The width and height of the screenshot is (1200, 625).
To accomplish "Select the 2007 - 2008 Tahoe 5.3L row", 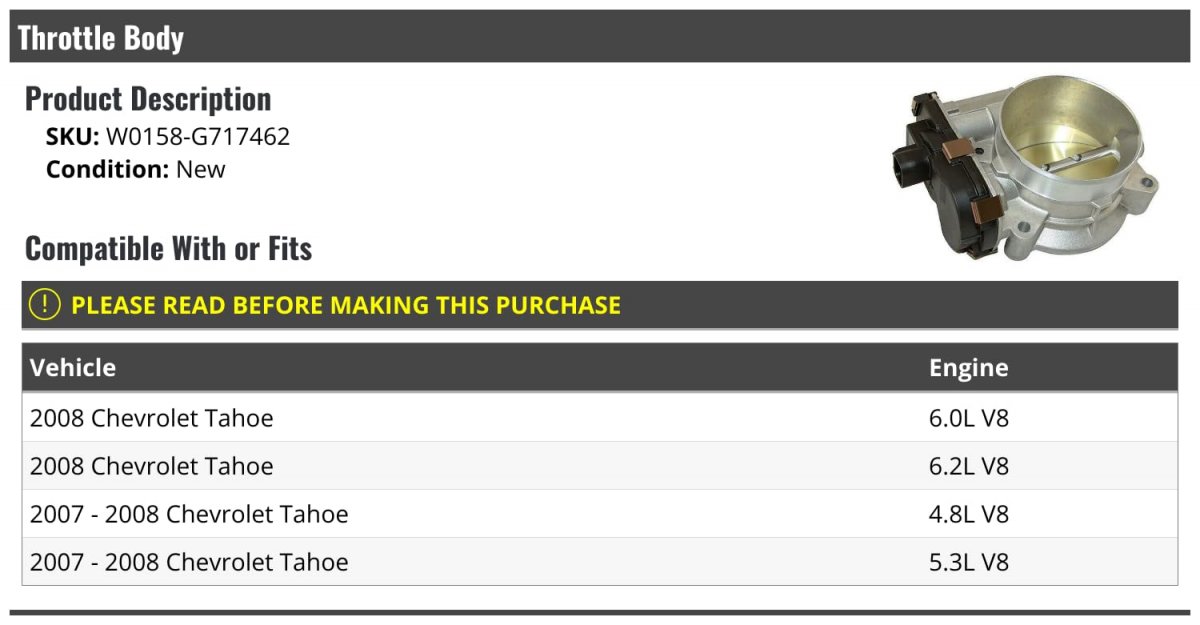I will [600, 562].
